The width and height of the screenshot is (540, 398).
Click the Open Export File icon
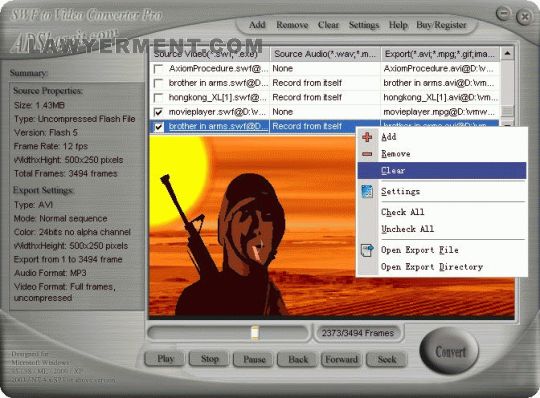367,250
